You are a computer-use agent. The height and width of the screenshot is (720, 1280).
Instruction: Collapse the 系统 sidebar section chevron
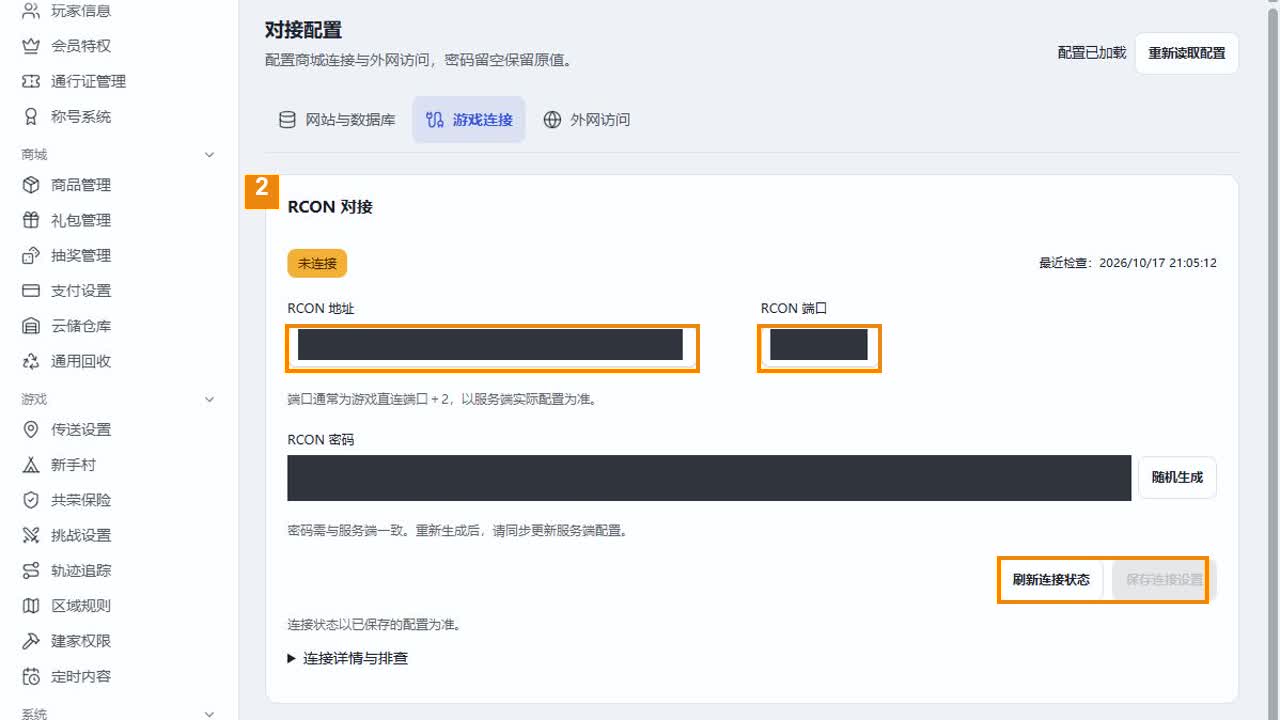click(x=209, y=714)
